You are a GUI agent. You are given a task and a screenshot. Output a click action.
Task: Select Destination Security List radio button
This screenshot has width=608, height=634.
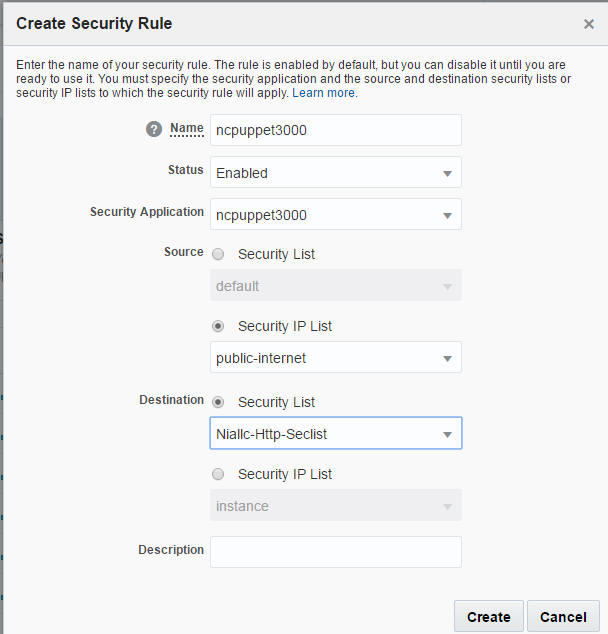(218, 402)
